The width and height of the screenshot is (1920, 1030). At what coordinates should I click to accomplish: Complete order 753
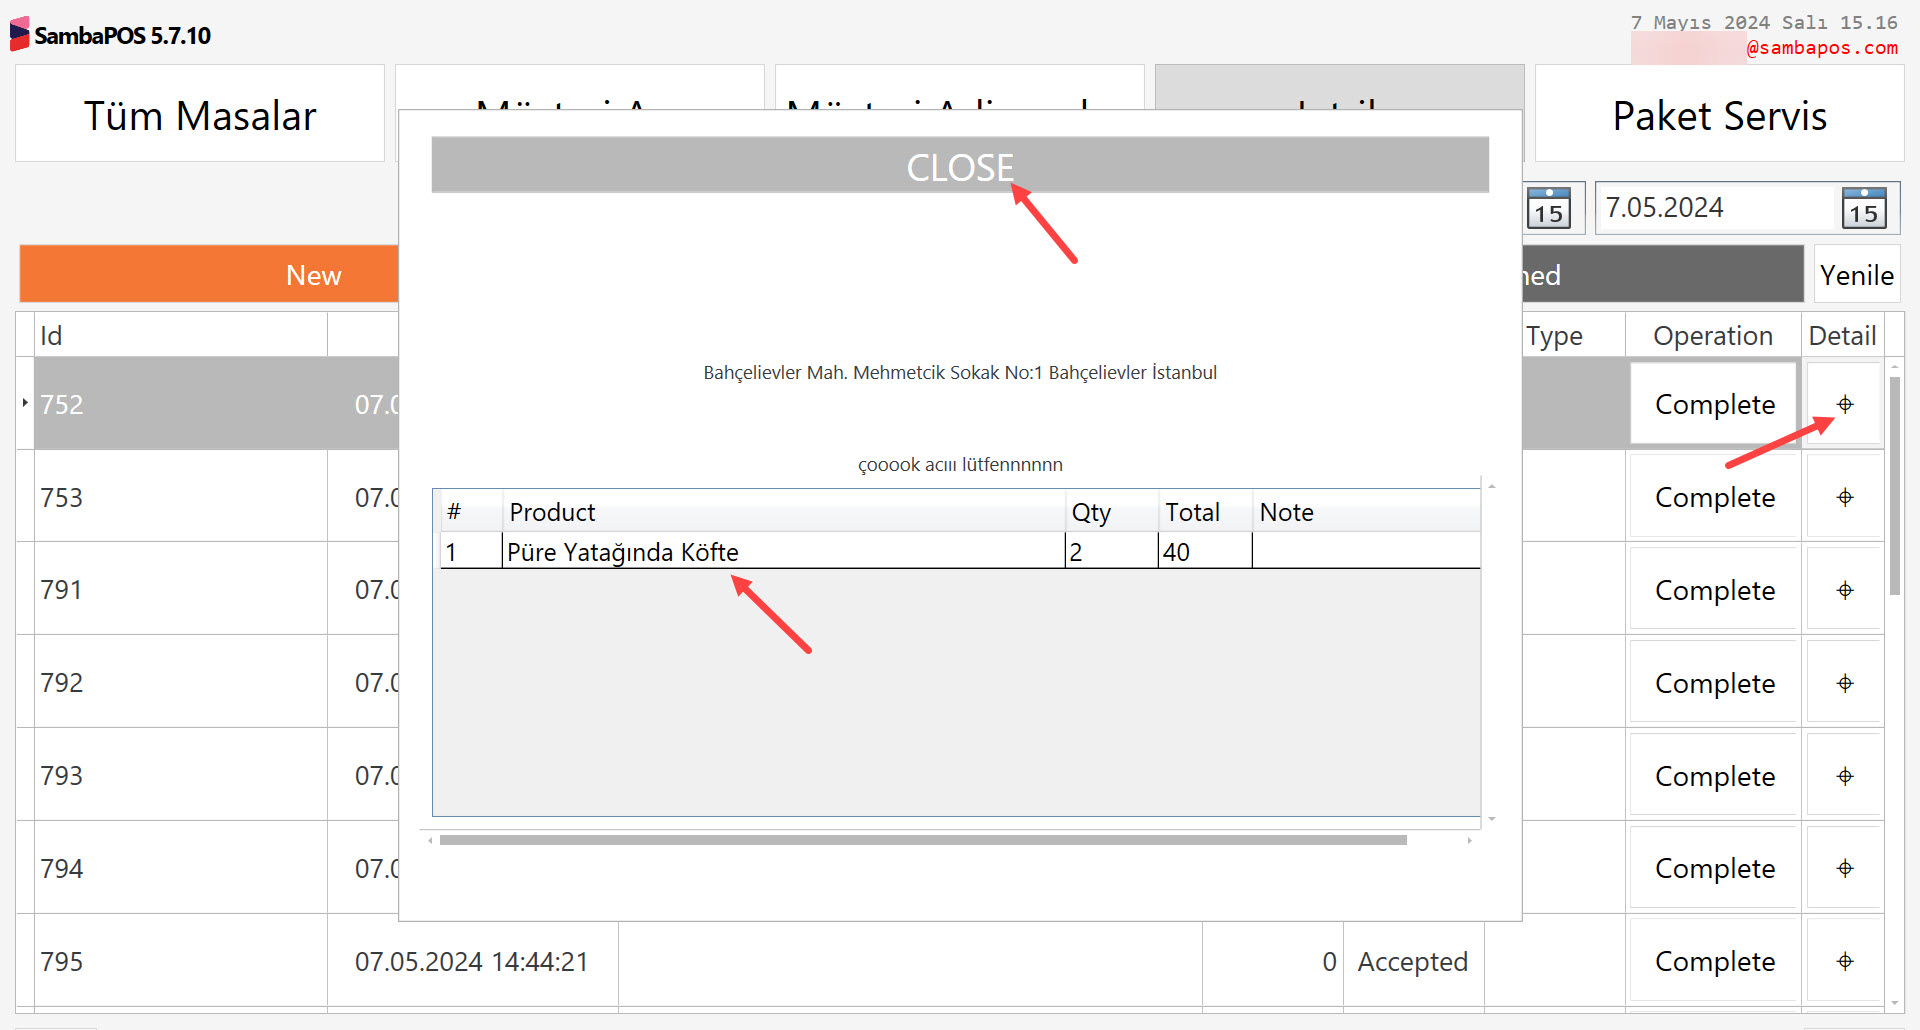(1714, 497)
